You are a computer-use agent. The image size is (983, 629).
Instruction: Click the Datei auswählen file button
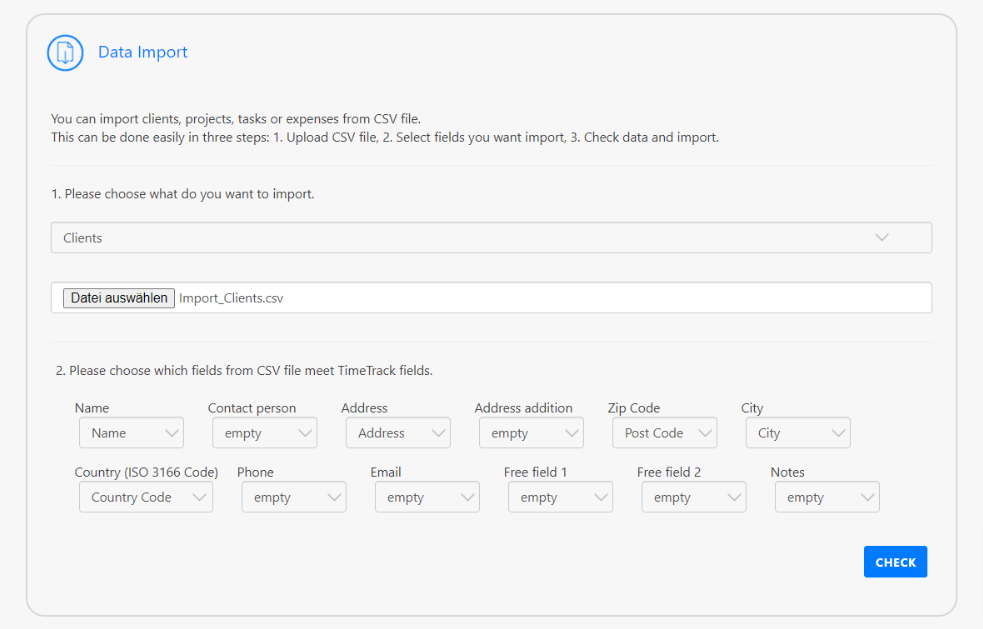click(x=119, y=298)
